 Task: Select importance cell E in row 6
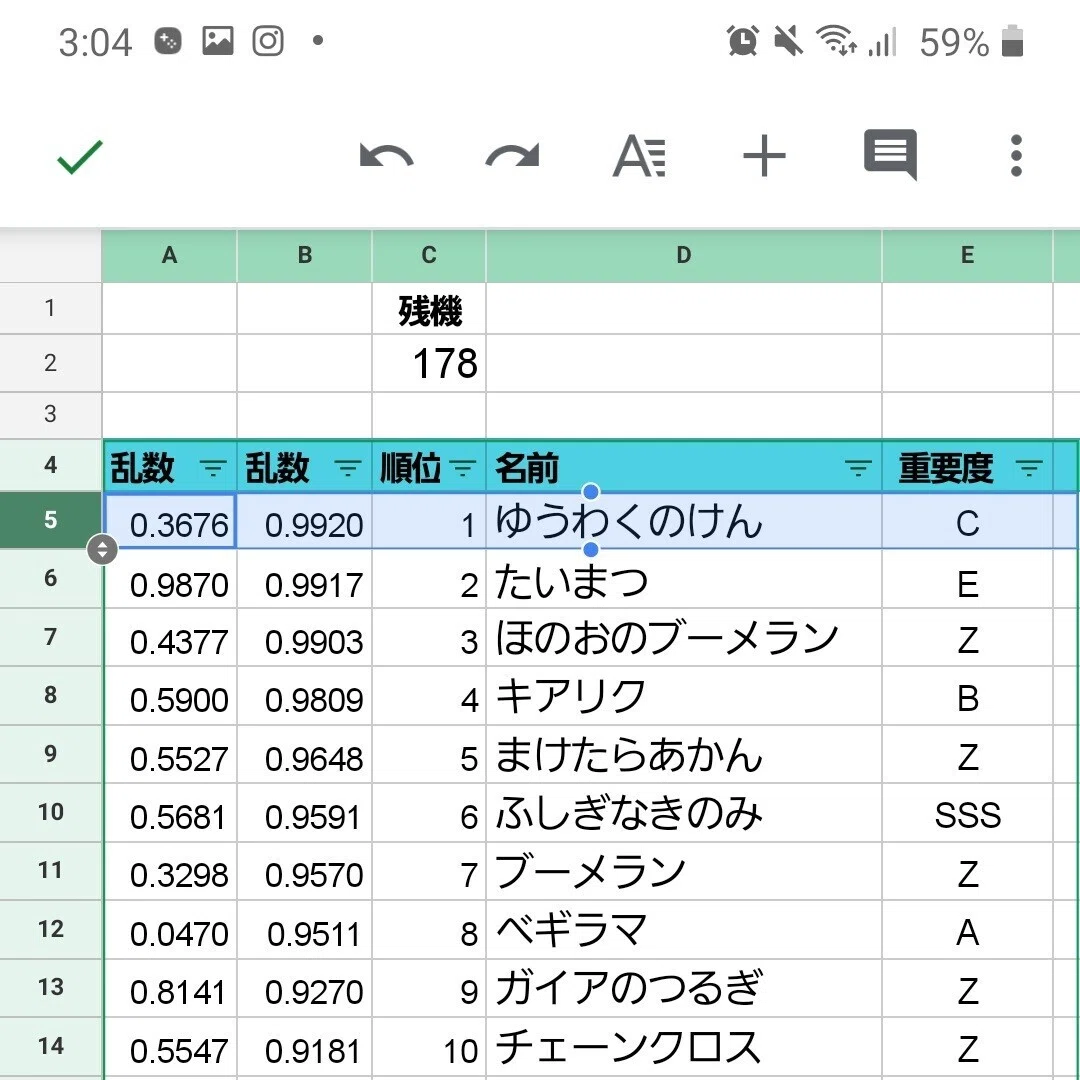click(967, 579)
